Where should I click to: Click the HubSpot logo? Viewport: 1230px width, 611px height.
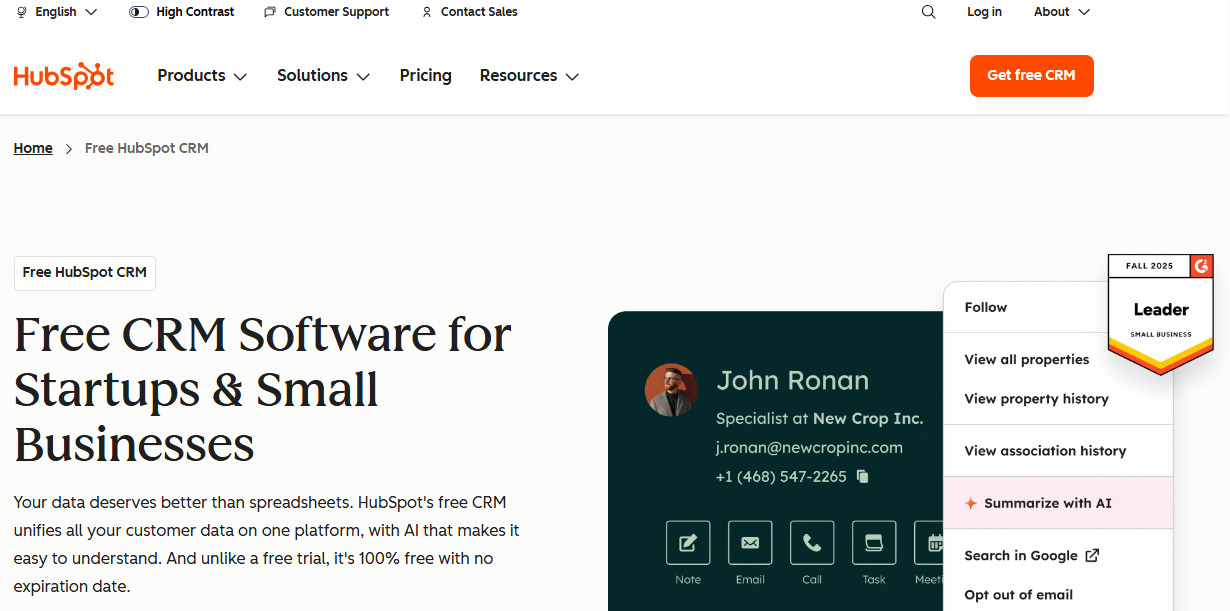(x=63, y=75)
